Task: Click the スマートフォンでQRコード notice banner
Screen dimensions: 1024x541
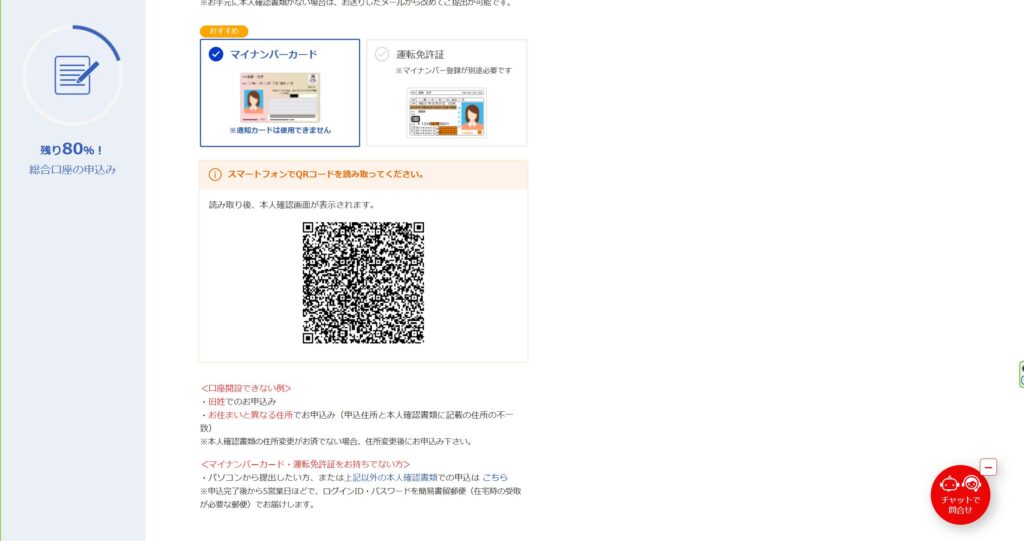Action: click(x=363, y=174)
